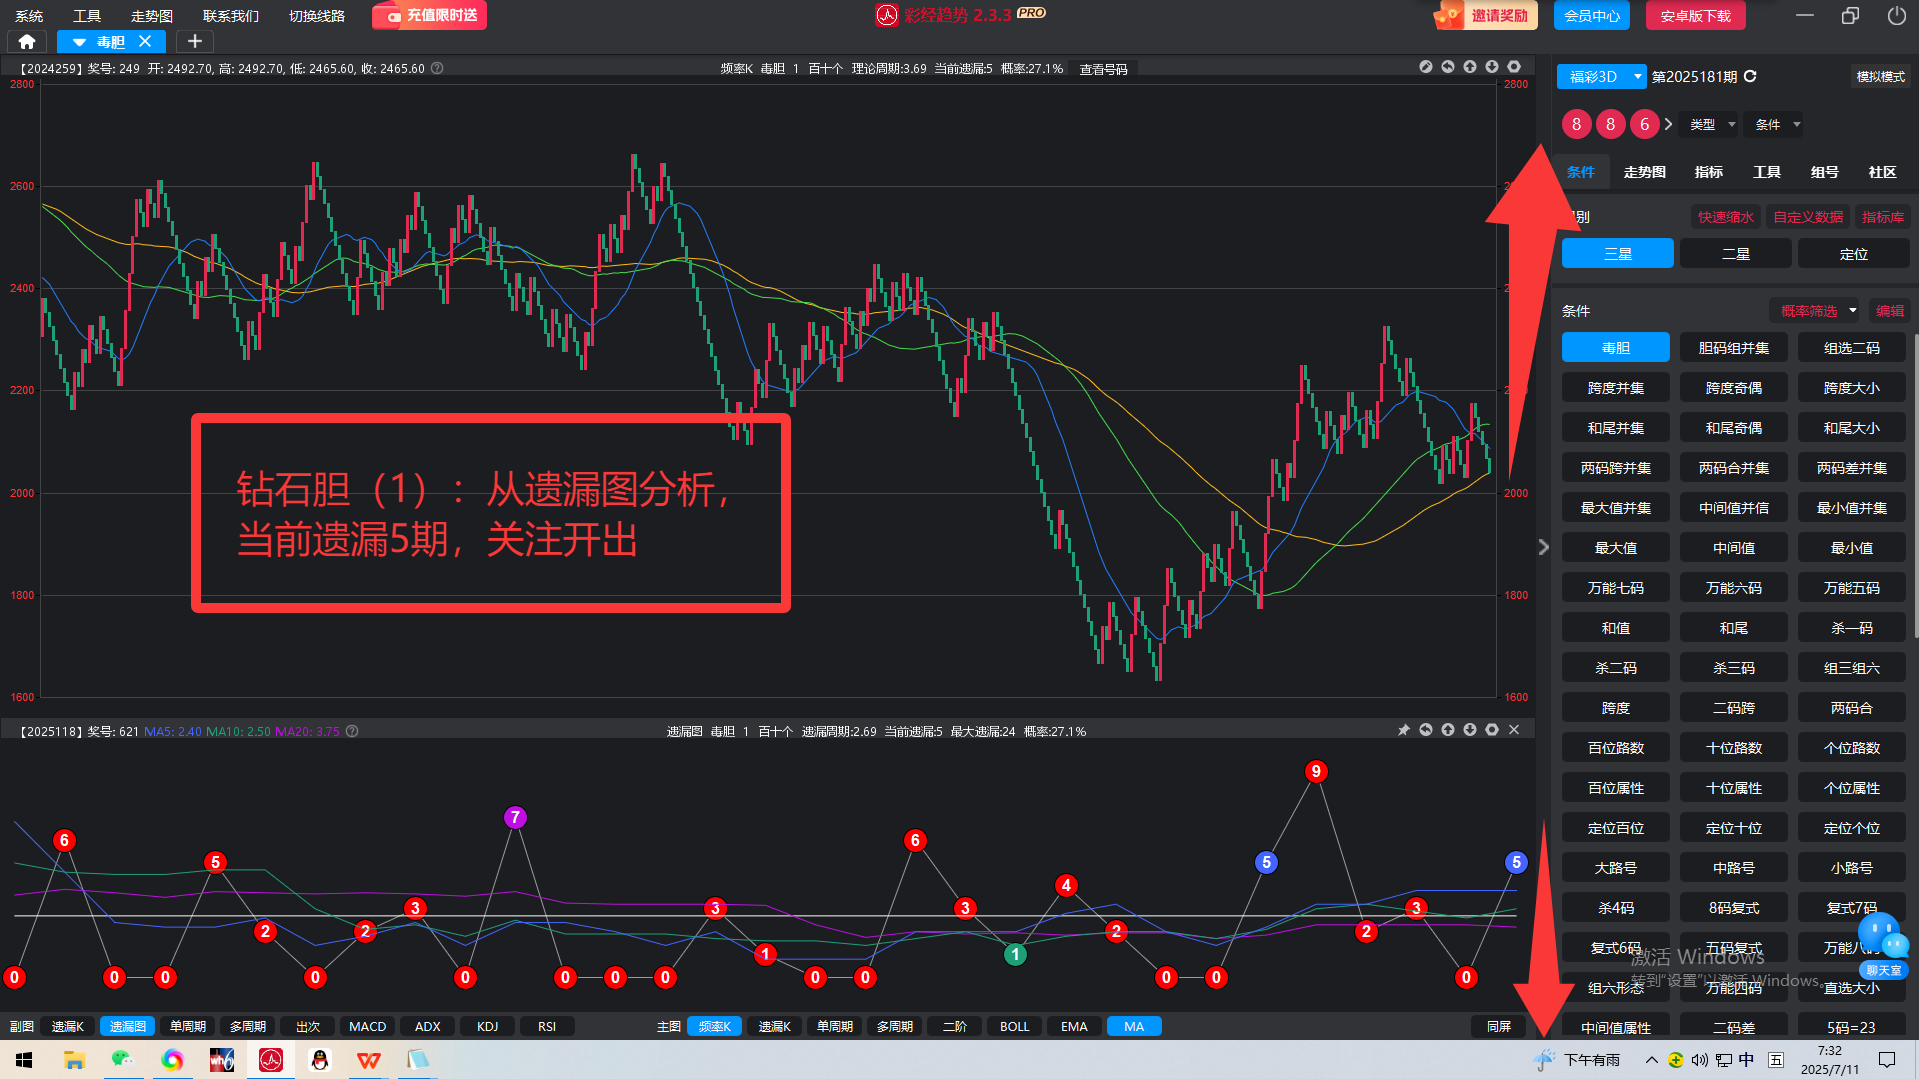Toggle 遗漏图 sub chart mode
Viewport: 1919px width, 1079px height.
128,1026
